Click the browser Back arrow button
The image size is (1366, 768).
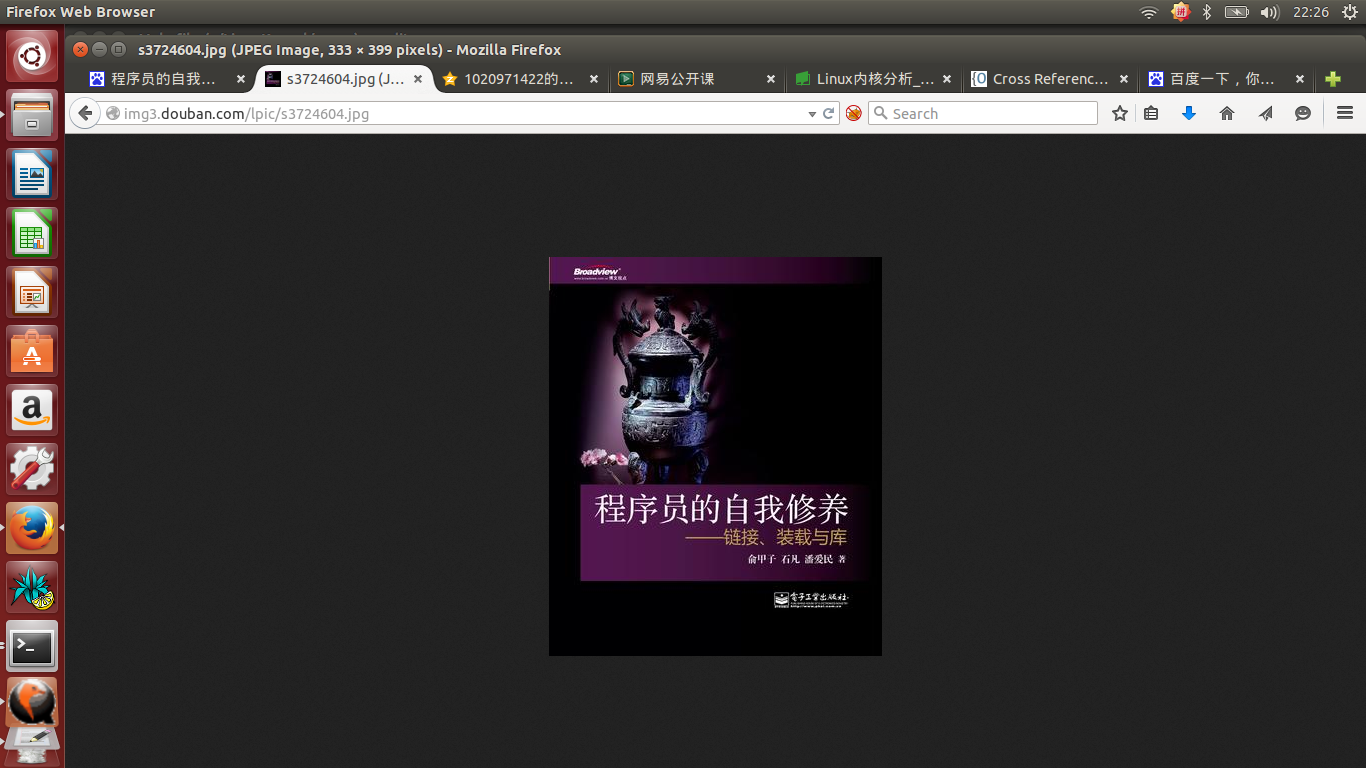[x=85, y=114]
